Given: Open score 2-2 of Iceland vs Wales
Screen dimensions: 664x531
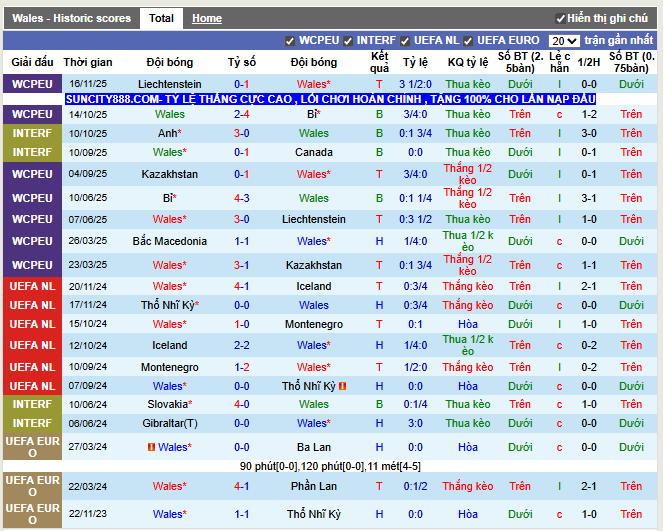Looking at the screenshot, I should pyautogui.click(x=241, y=346).
